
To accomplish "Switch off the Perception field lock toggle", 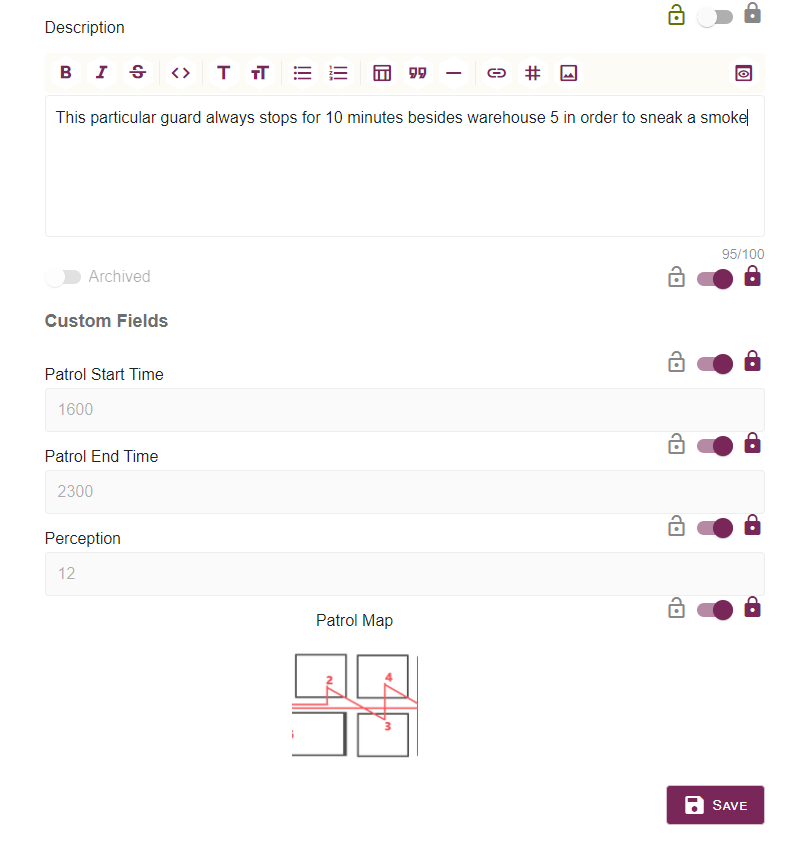I will [x=715, y=528].
